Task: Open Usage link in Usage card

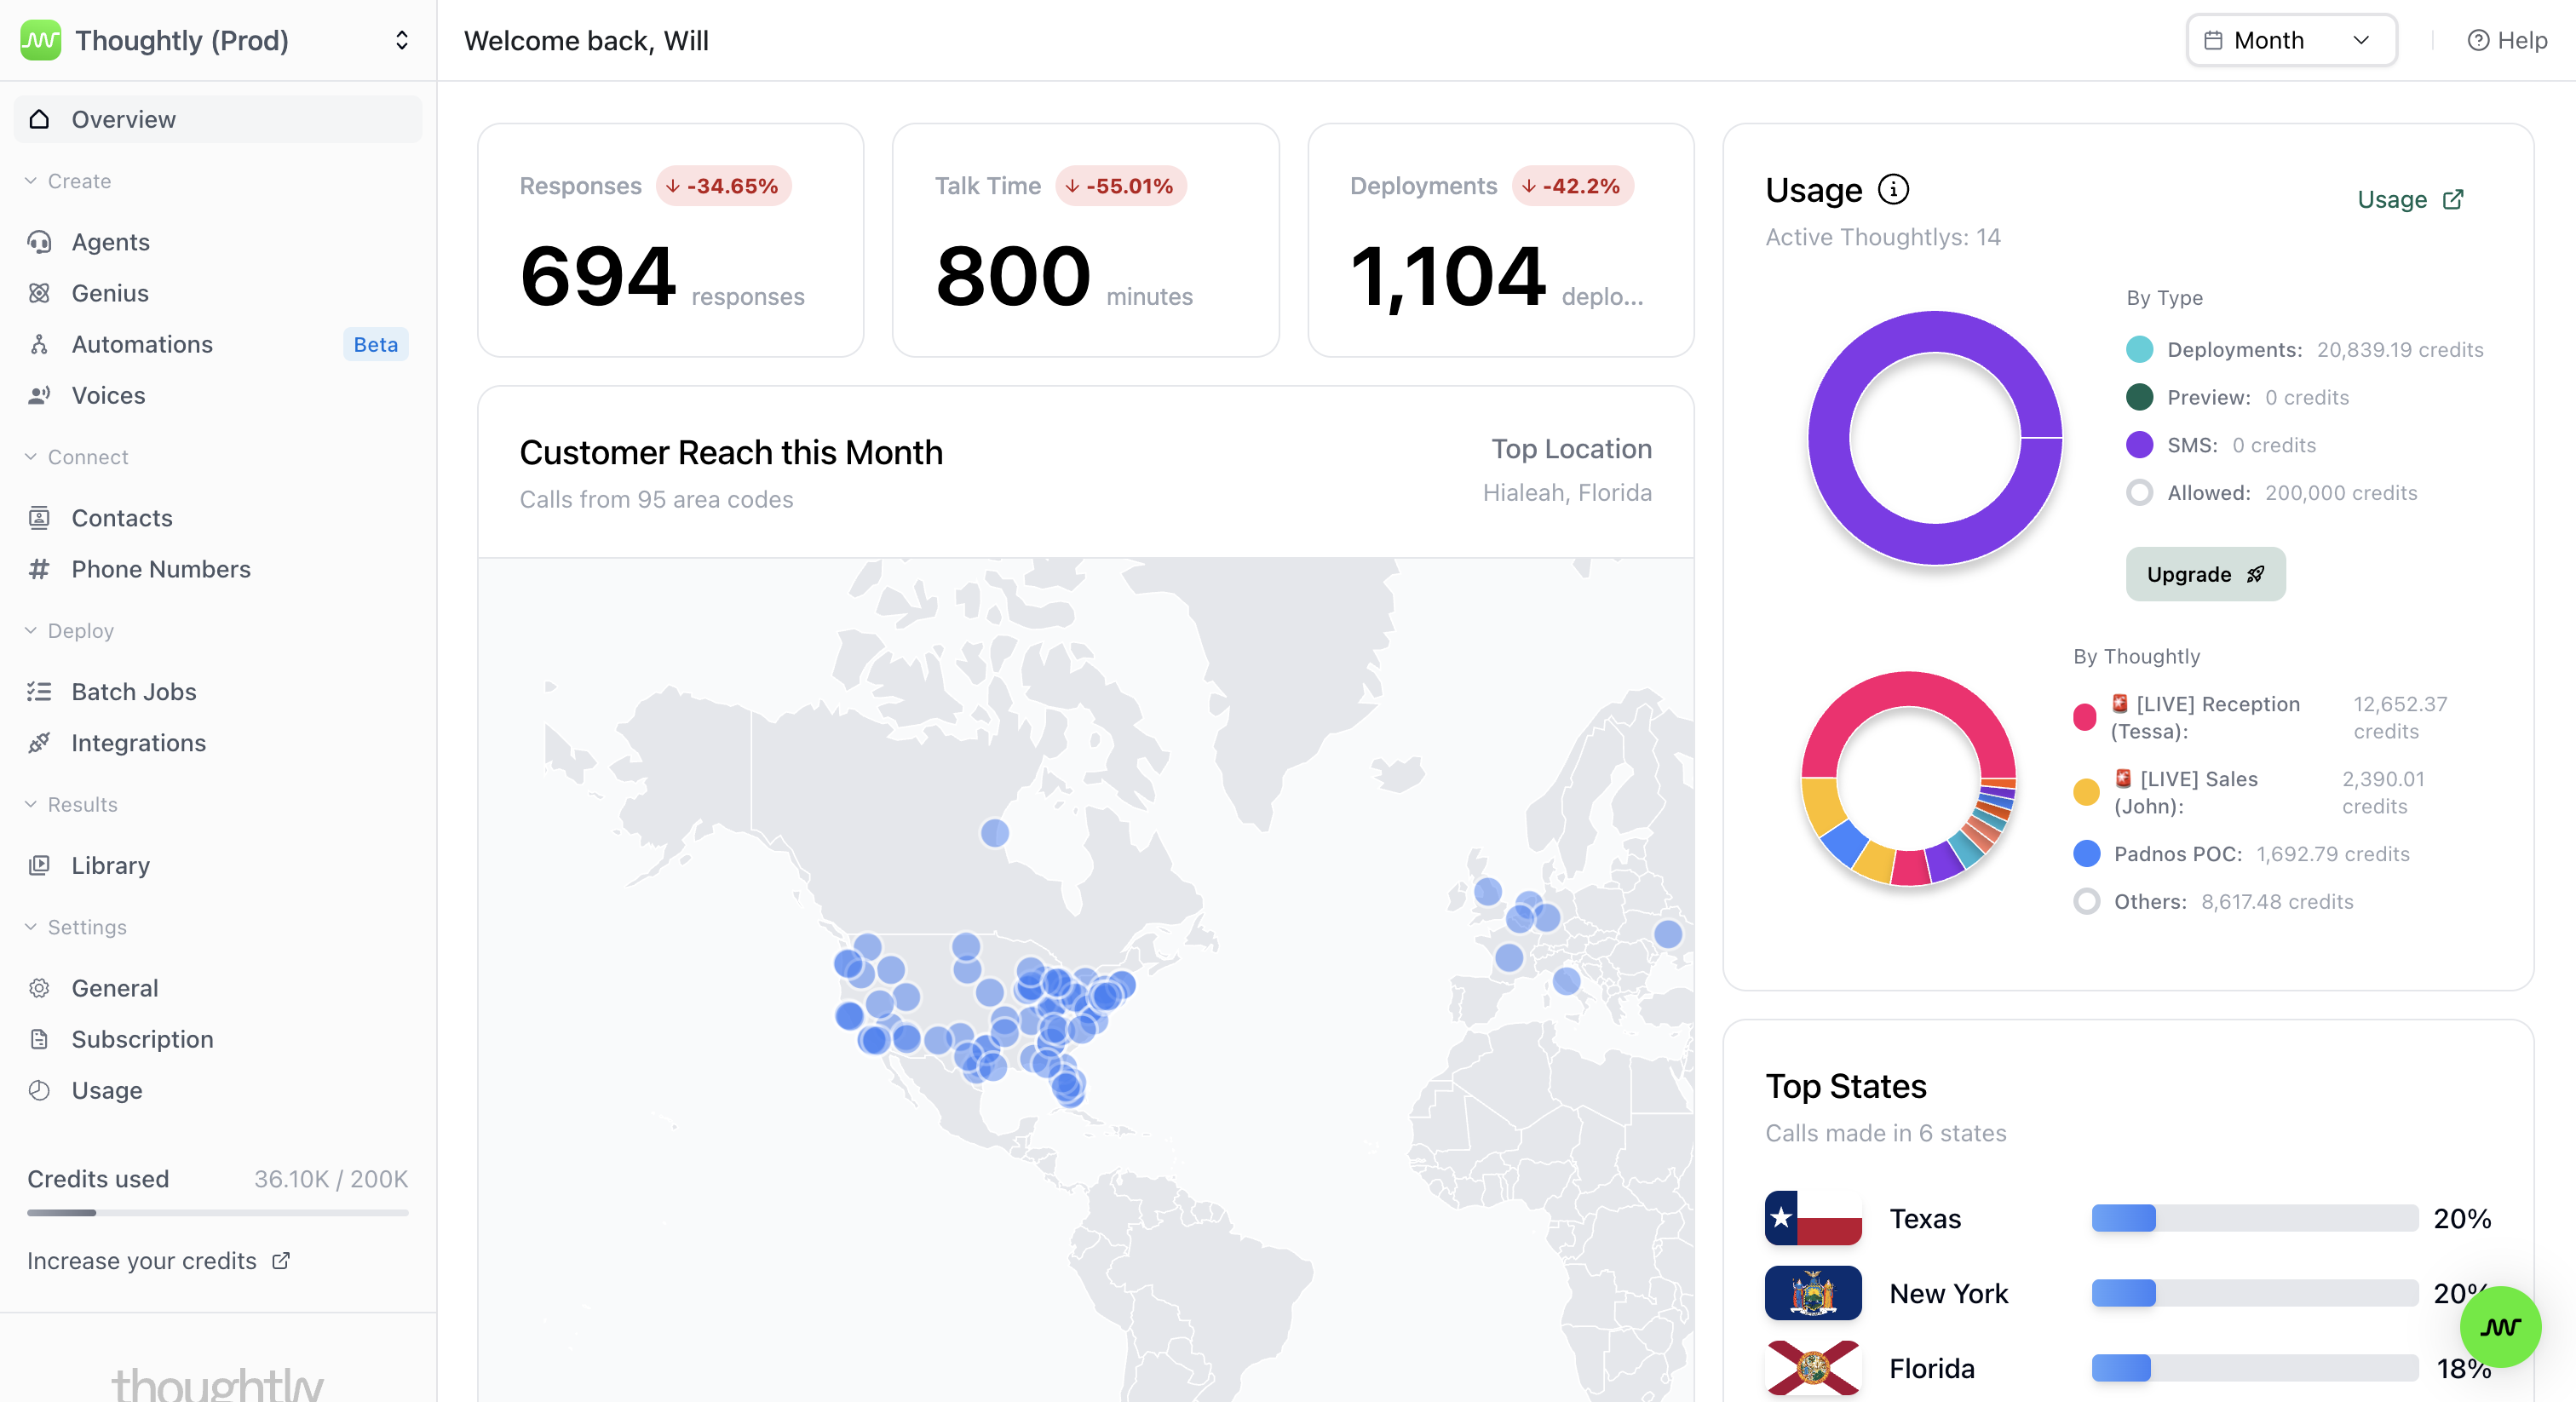Action: pyautogui.click(x=2410, y=200)
